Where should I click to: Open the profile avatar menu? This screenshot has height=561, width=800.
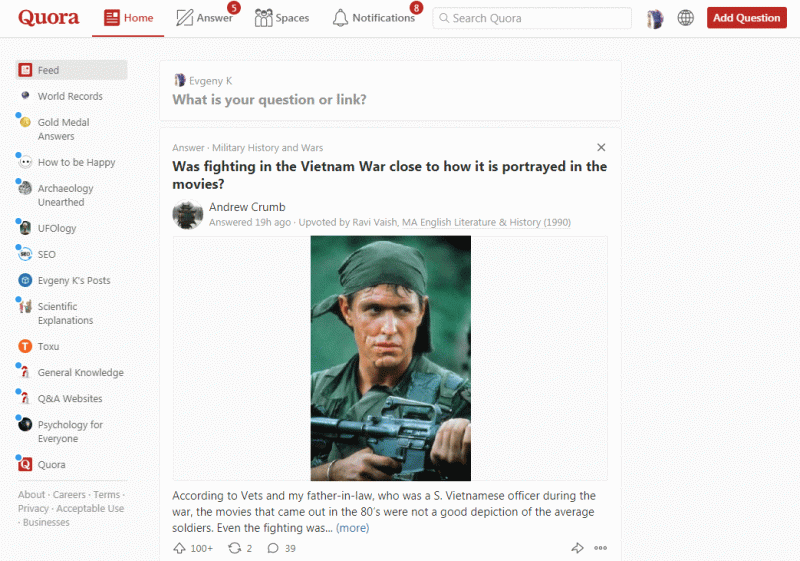click(x=655, y=19)
